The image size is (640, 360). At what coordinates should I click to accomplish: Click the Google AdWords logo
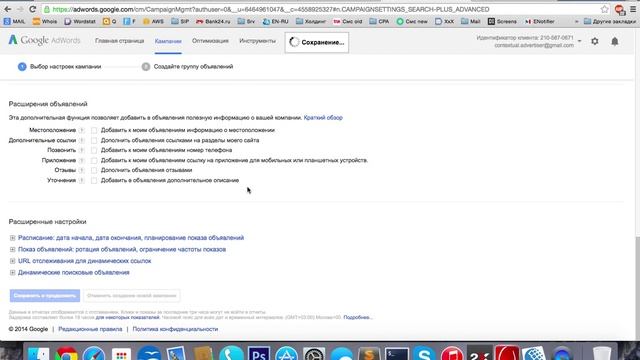point(44,40)
